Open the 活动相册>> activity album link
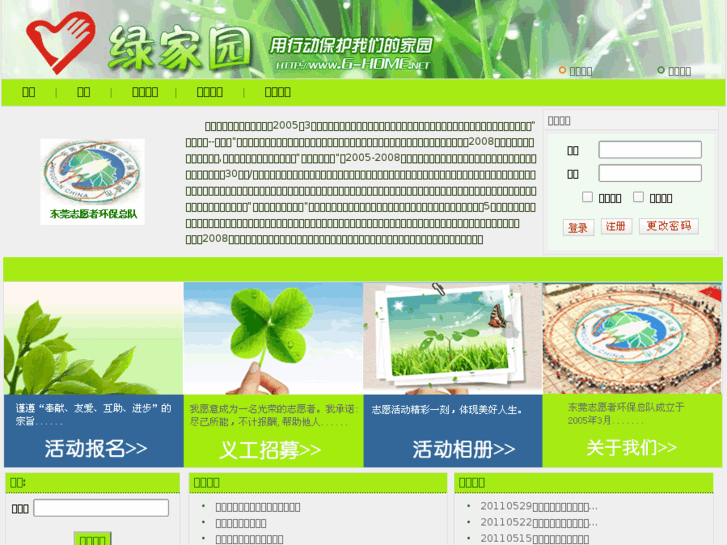727x545 pixels. [x=464, y=449]
